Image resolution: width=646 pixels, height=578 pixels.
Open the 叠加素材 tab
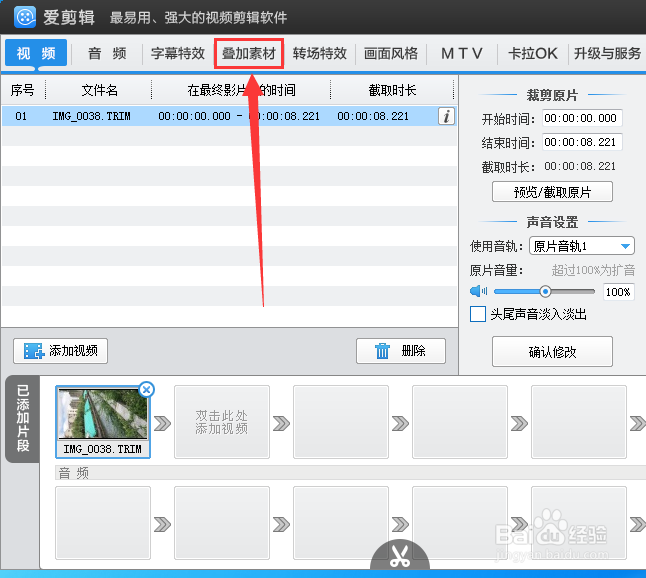coord(249,54)
